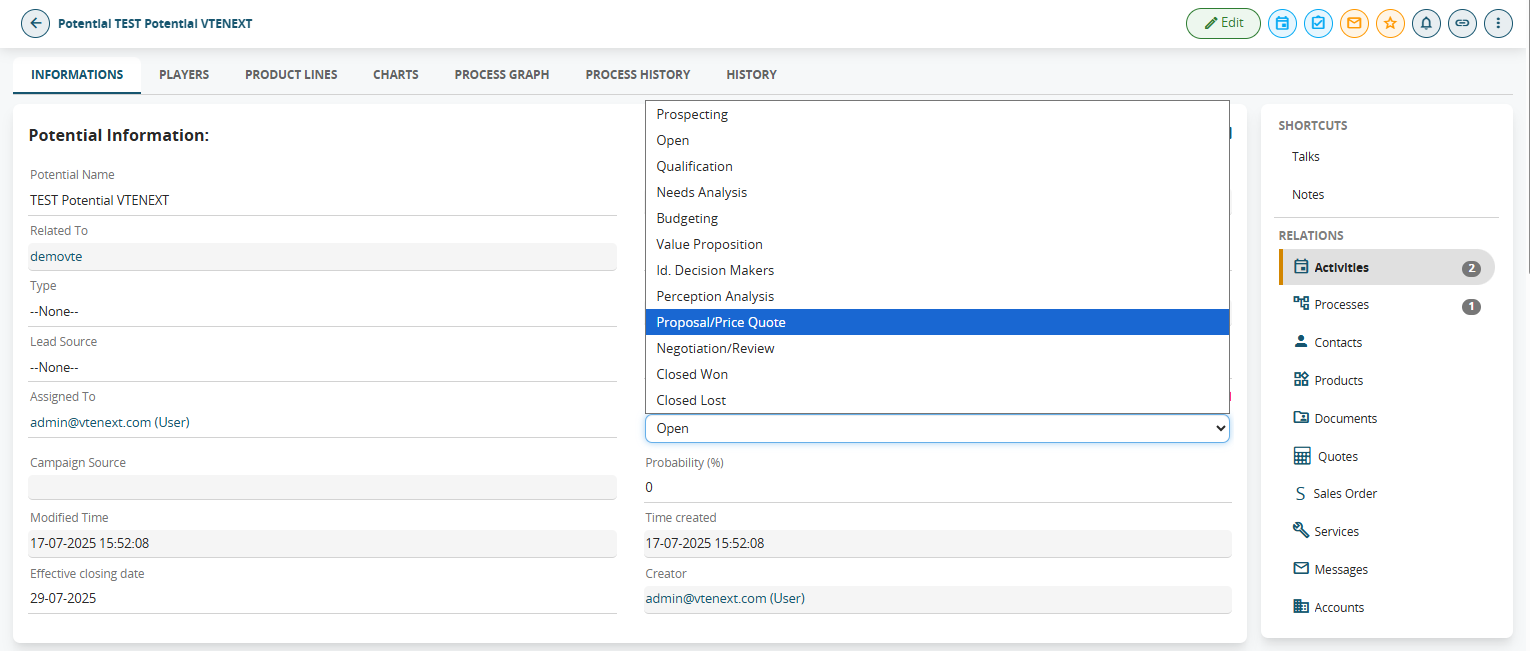Image resolution: width=1530 pixels, height=651 pixels.
Task: Open the Players tab
Action: coord(184,75)
